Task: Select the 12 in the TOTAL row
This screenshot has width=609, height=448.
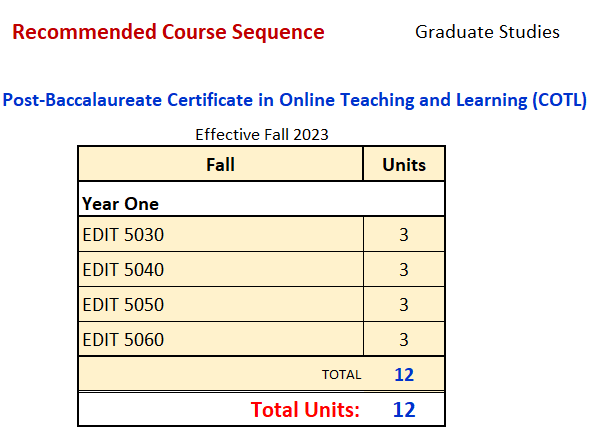Action: 404,375
